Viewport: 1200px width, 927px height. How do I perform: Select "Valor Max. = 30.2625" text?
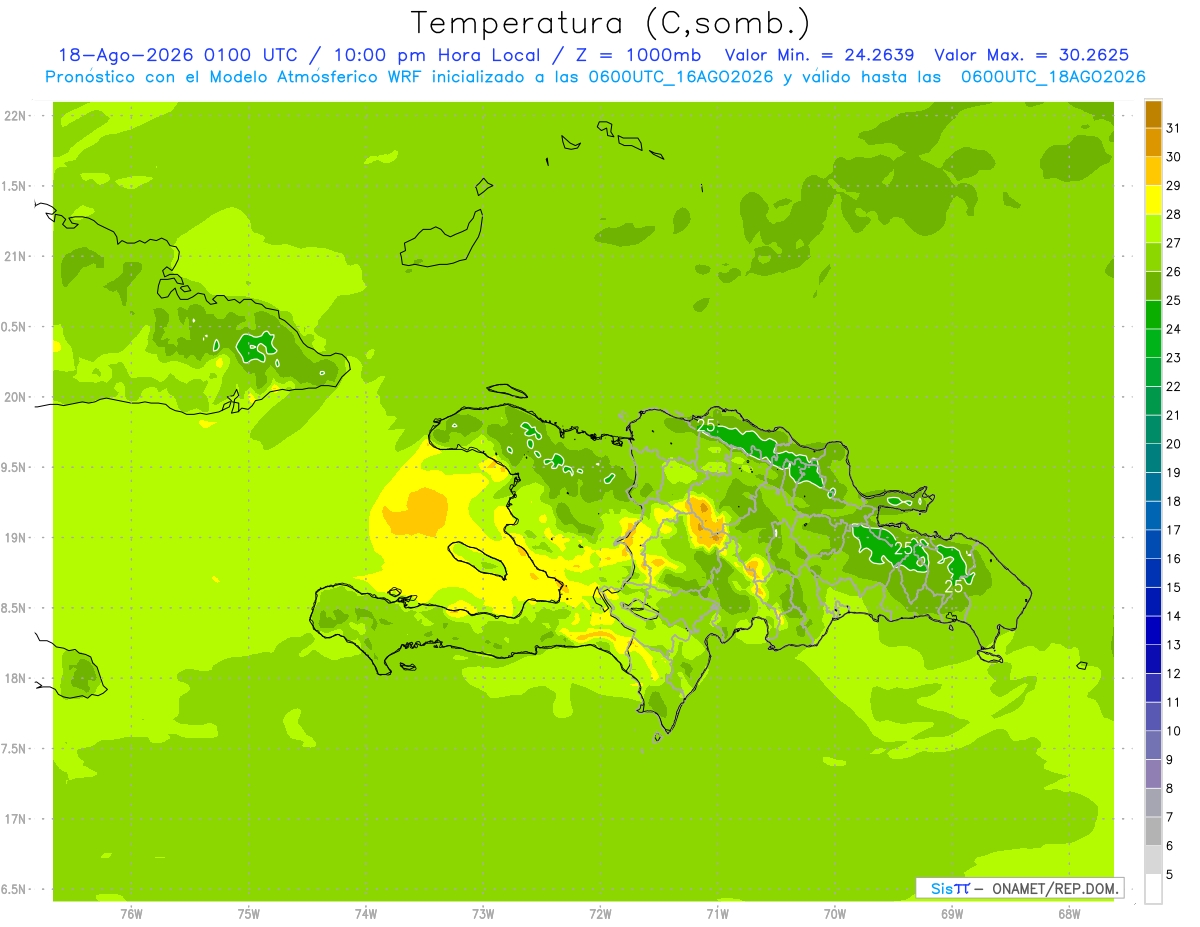(x=1031, y=55)
